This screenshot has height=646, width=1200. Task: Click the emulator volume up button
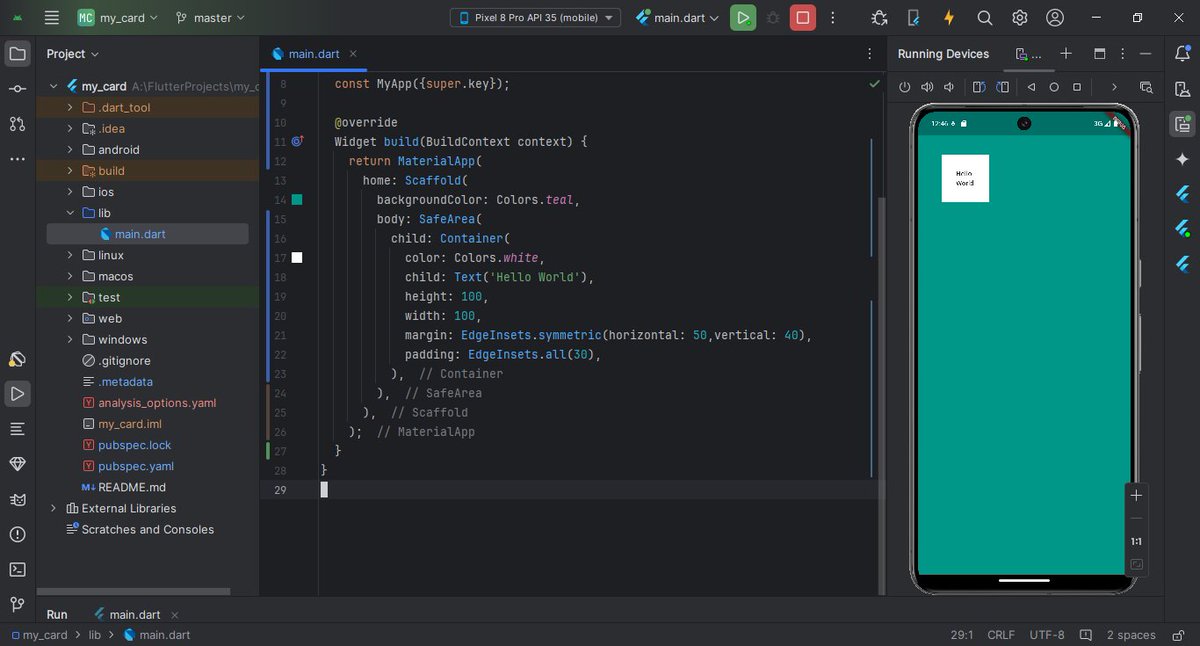point(927,87)
